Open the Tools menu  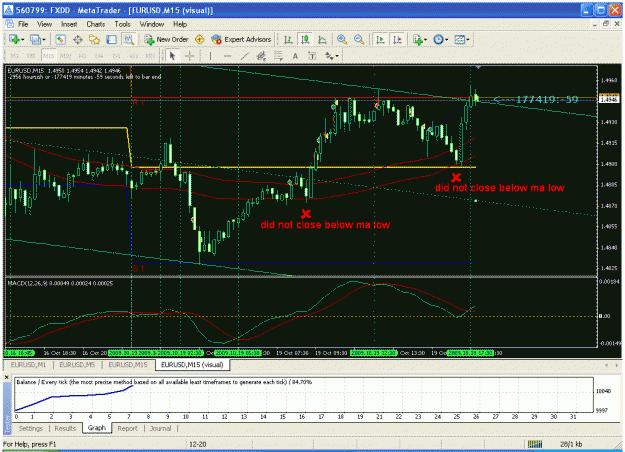[x=122, y=24]
